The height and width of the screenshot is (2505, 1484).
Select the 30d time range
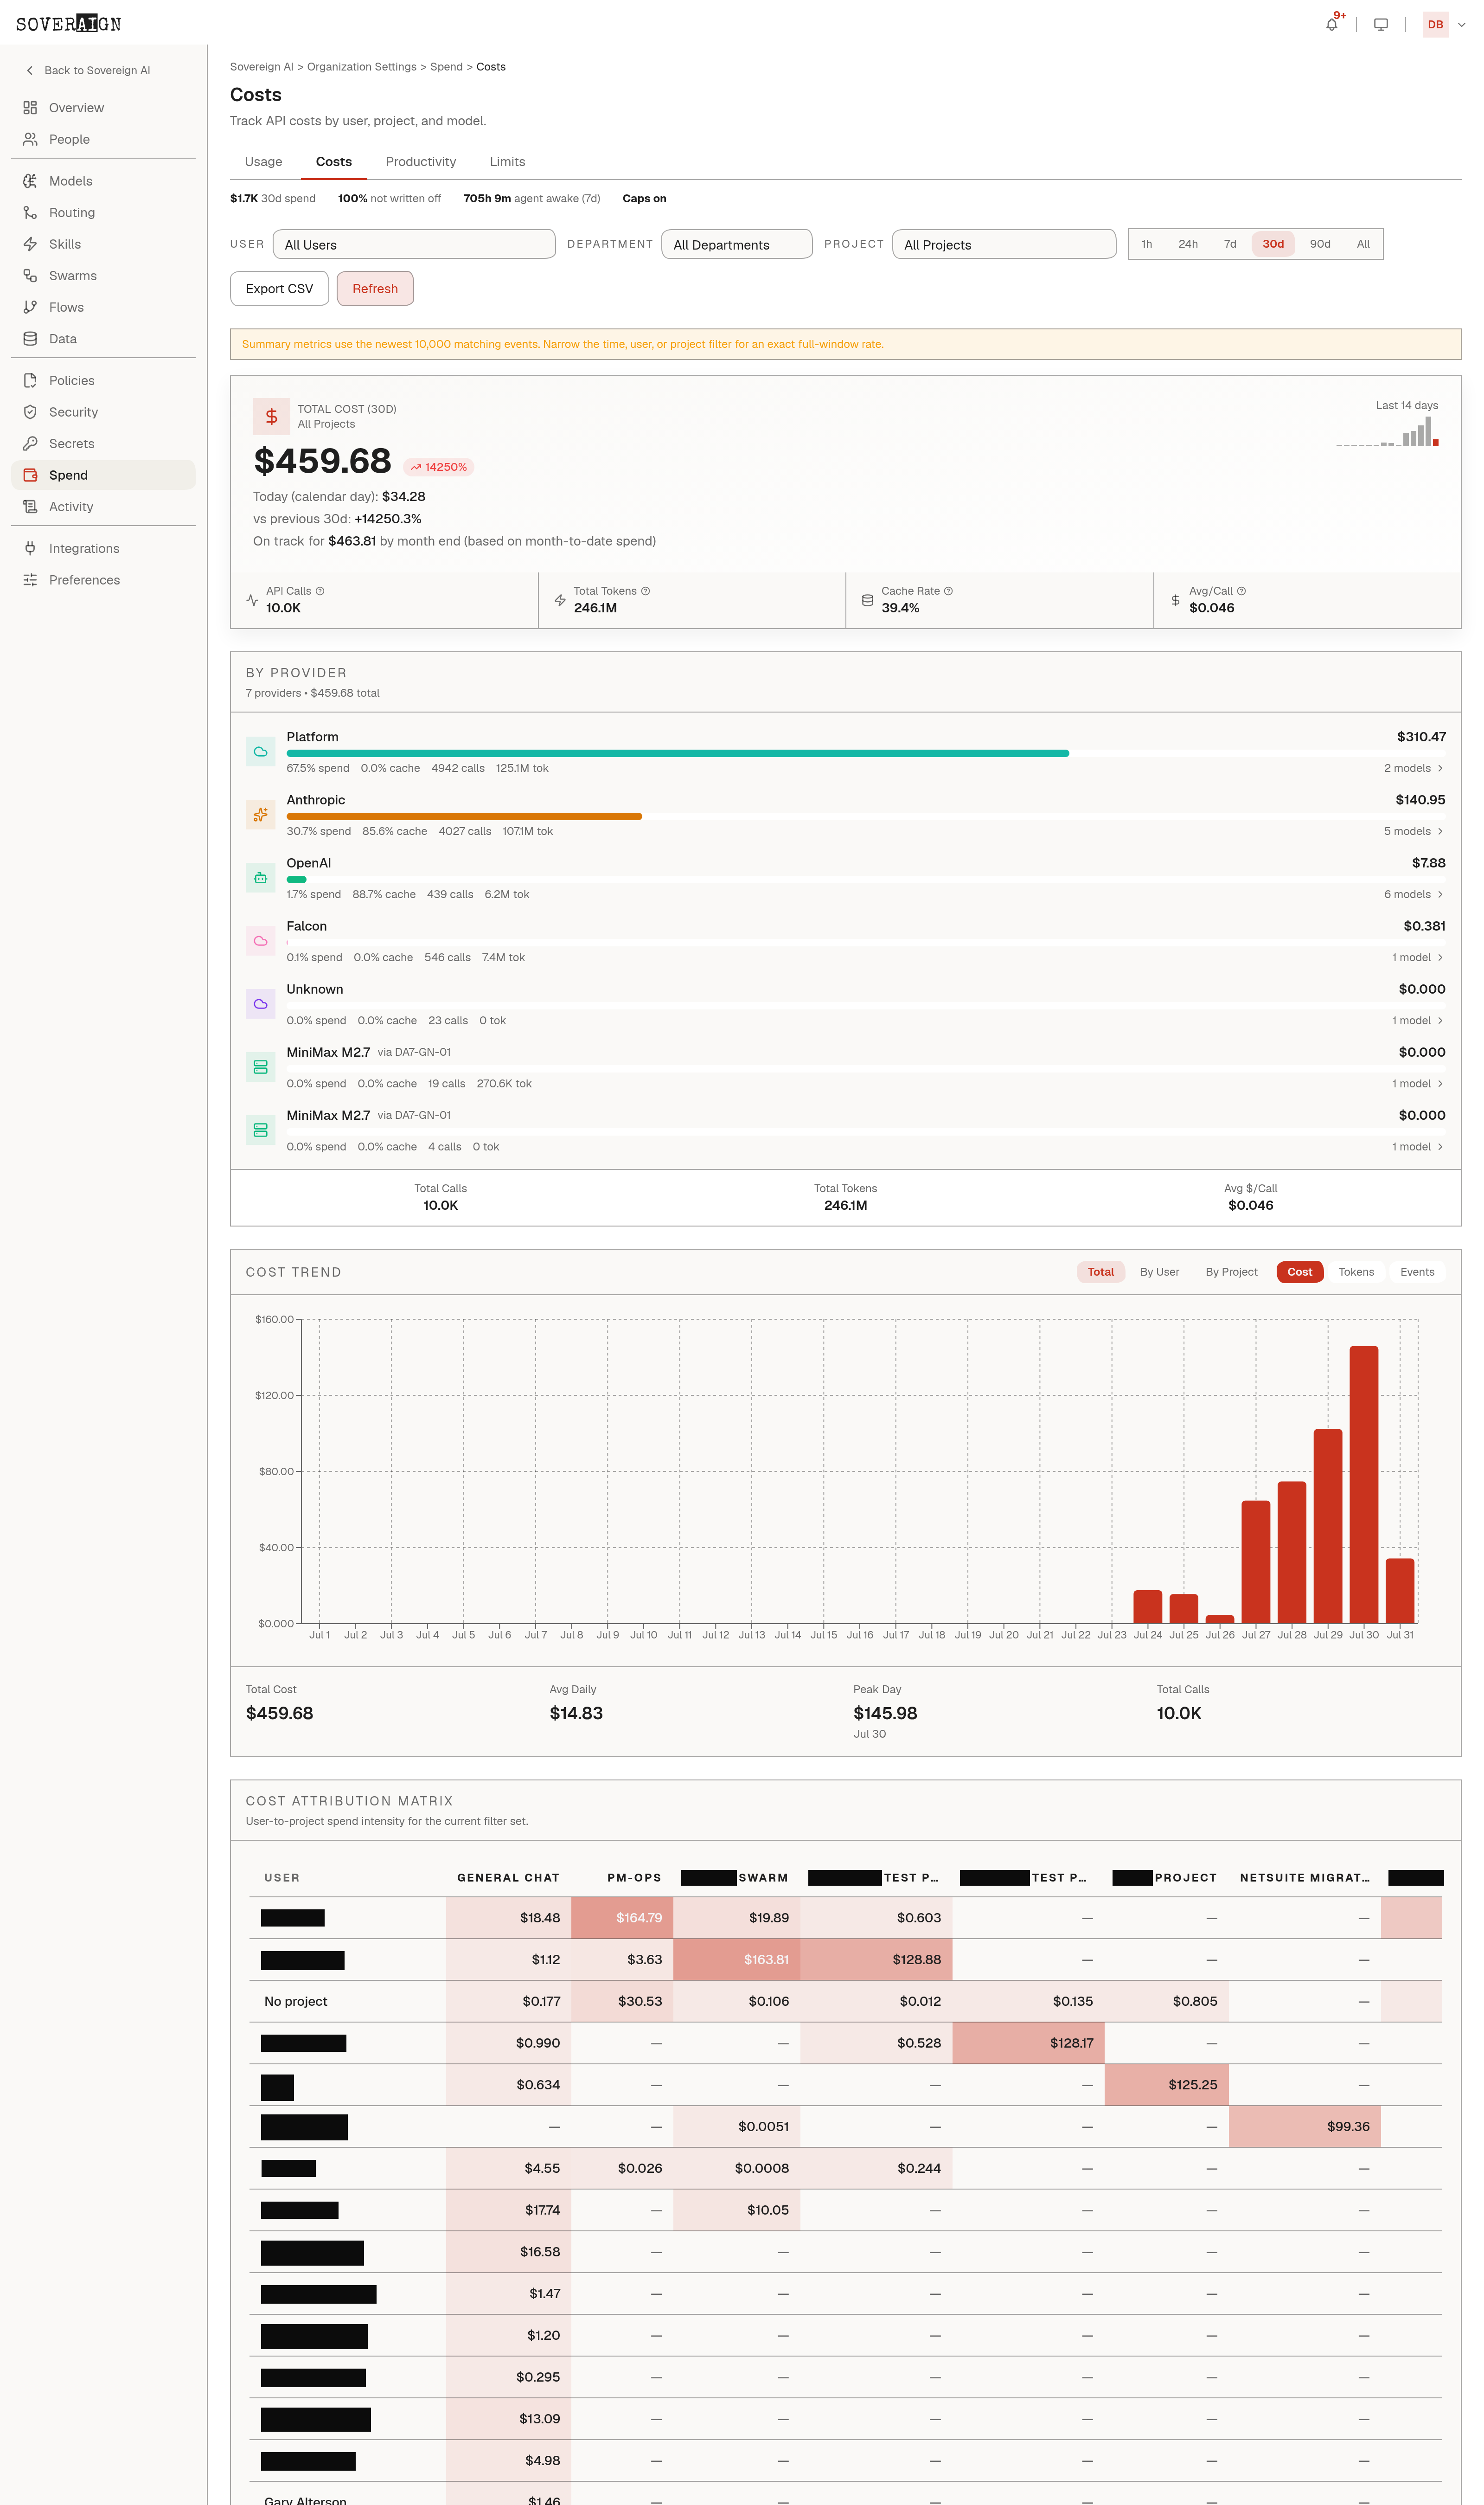coord(1273,244)
